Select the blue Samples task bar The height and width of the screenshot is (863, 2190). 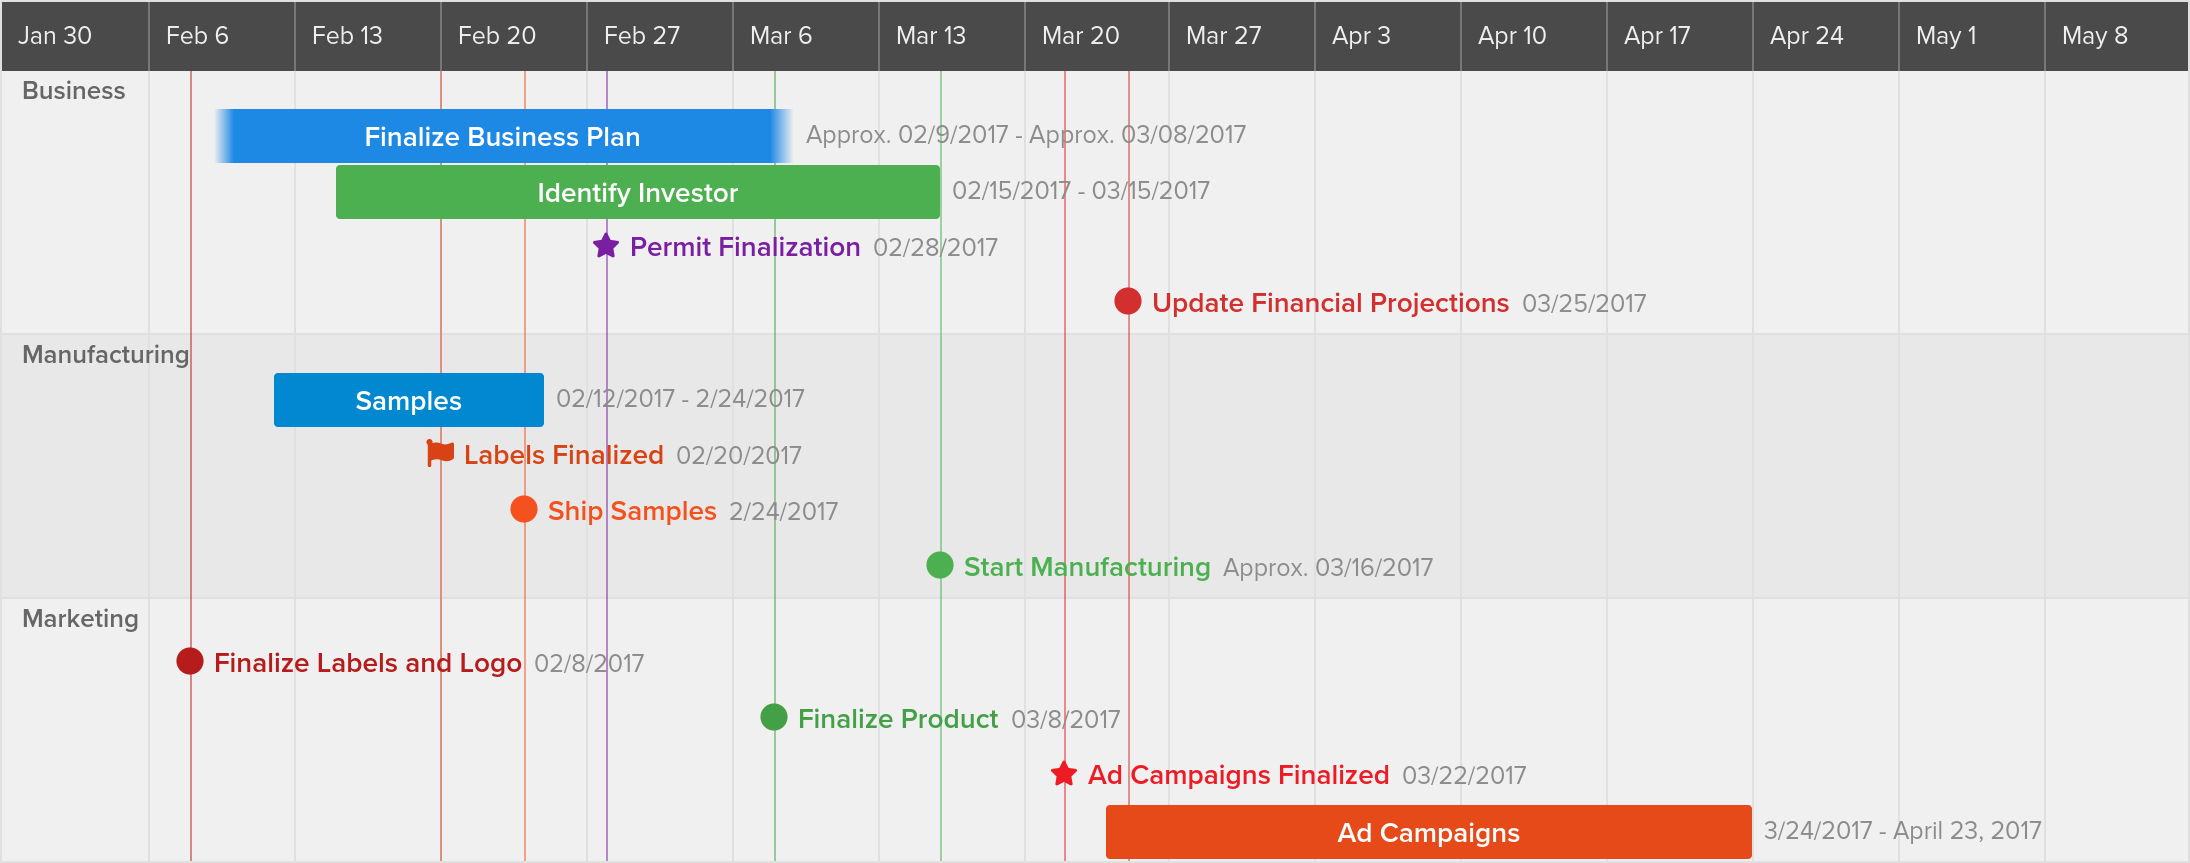[x=409, y=400]
